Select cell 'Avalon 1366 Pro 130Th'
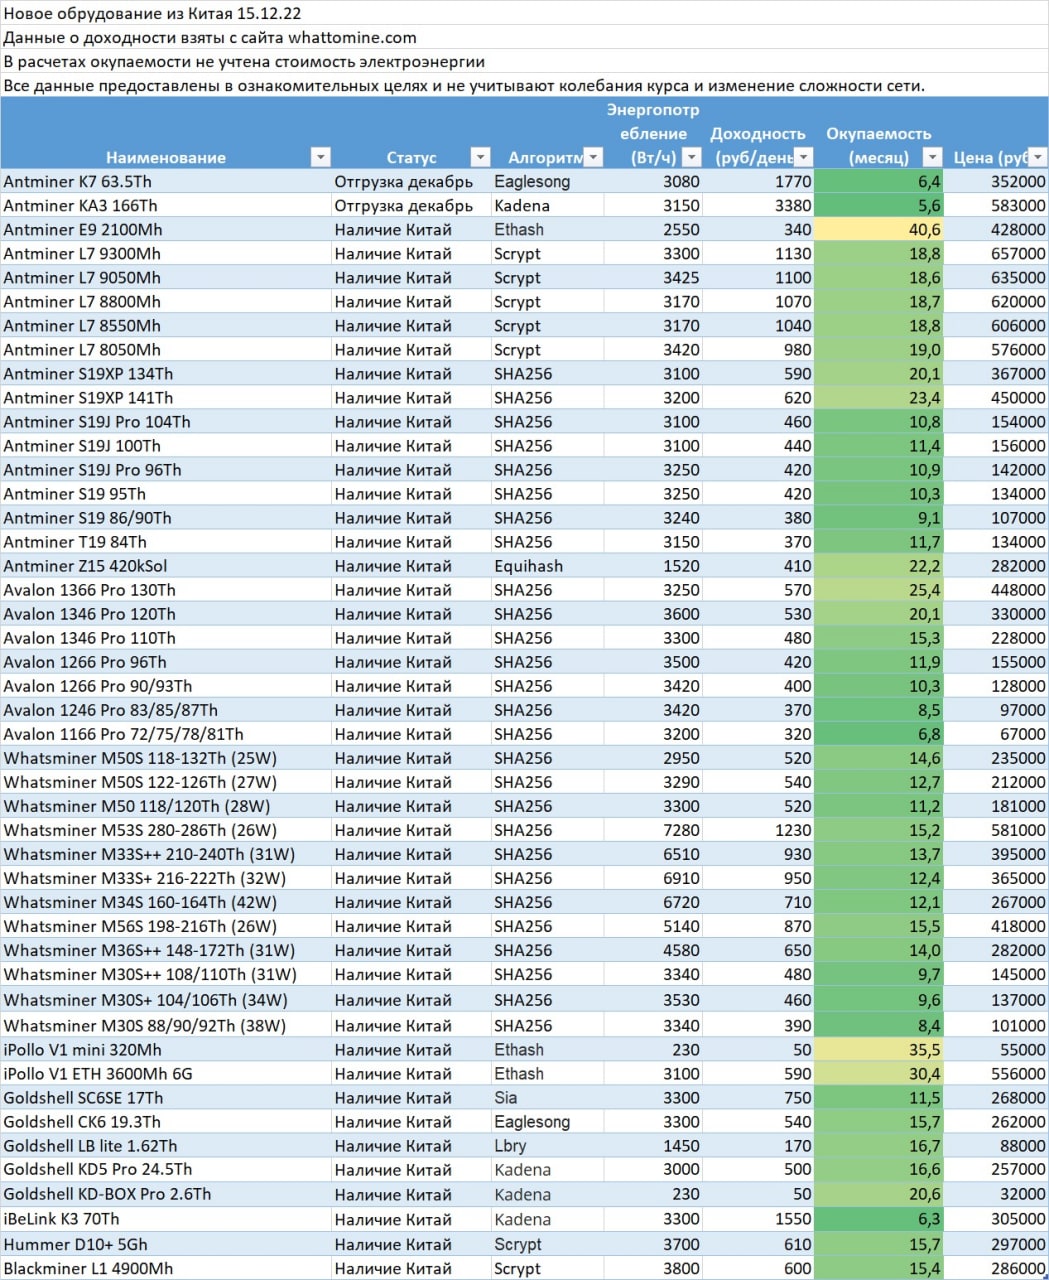1049x1280 pixels. pyautogui.click(x=166, y=589)
